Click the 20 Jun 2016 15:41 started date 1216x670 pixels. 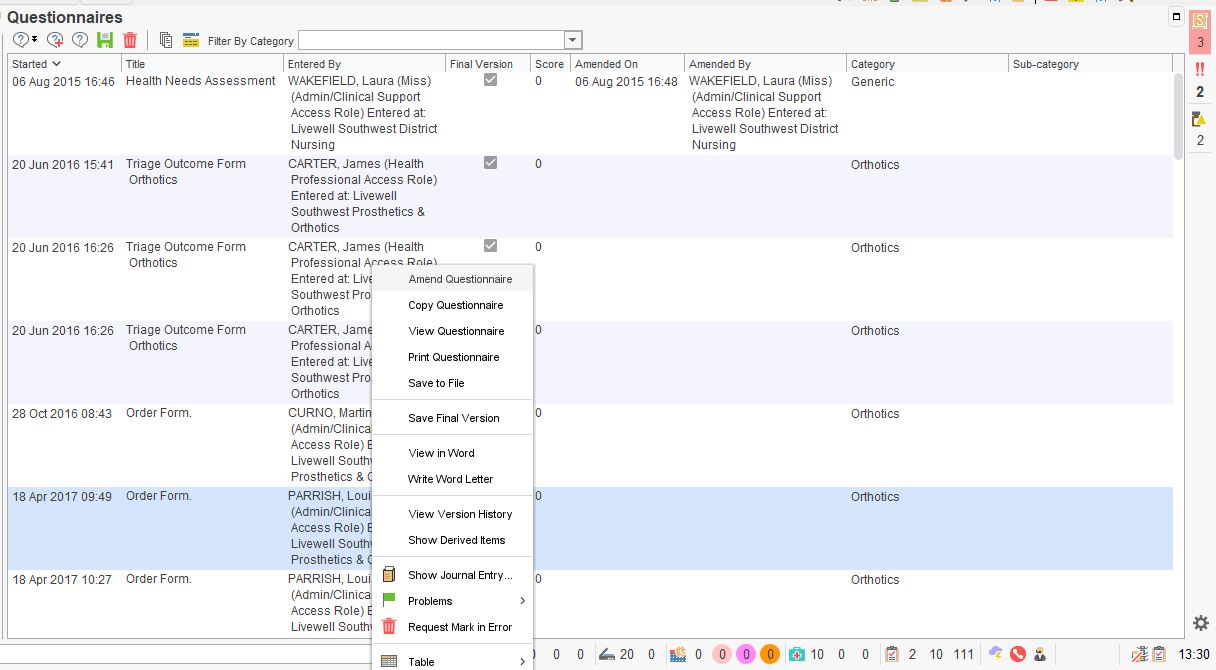tap(63, 164)
